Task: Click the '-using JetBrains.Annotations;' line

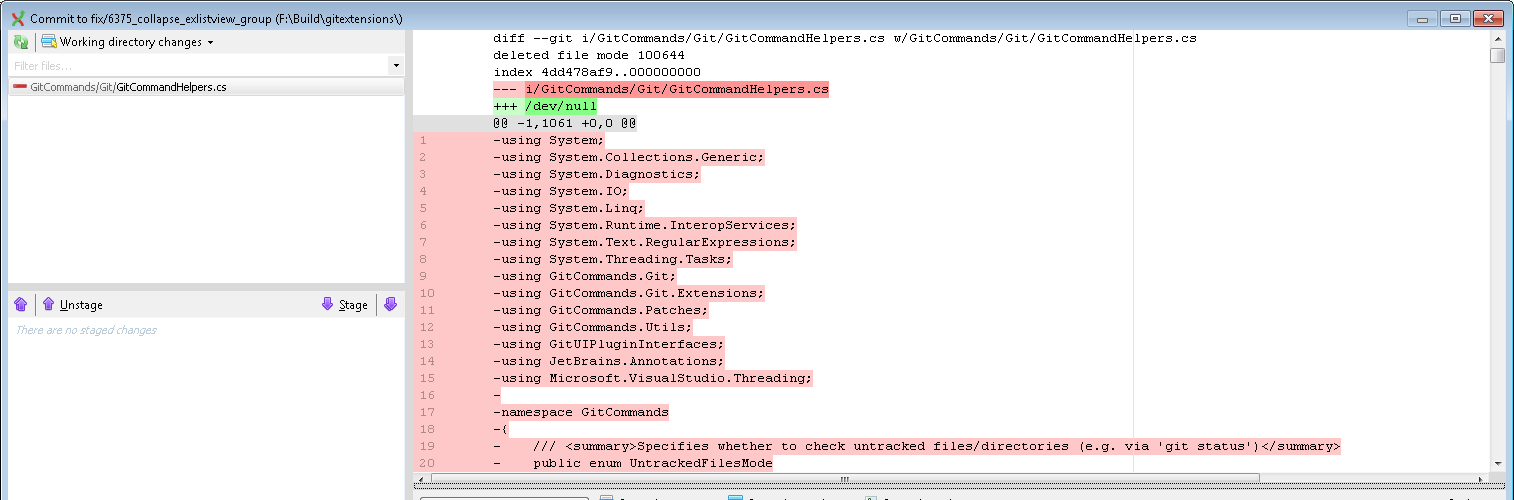Action: [x=609, y=361]
